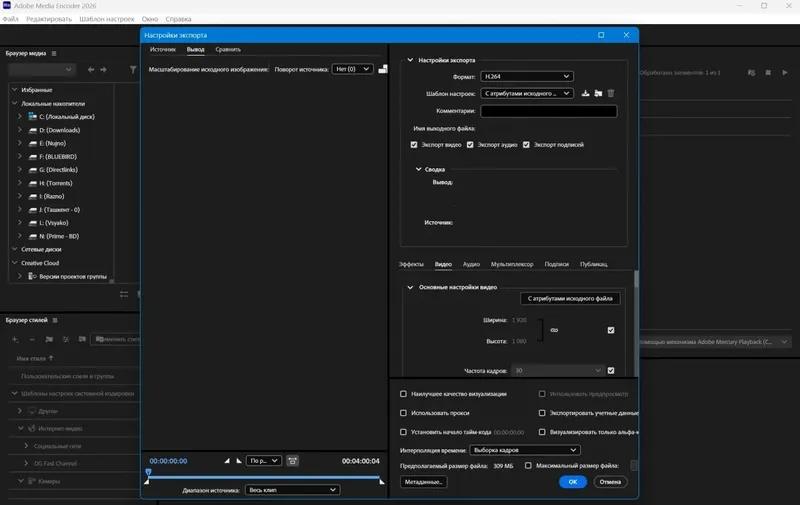
Task: Click the width-height link chain icon
Action: tap(554, 330)
